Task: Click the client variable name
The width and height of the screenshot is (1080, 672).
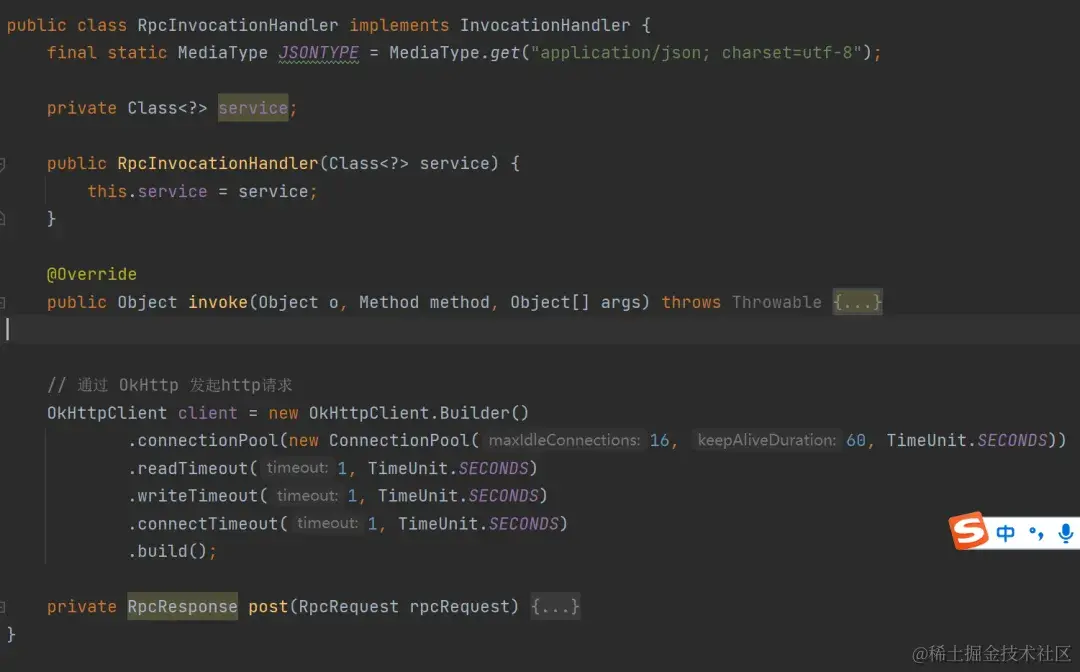Action: coord(207,413)
